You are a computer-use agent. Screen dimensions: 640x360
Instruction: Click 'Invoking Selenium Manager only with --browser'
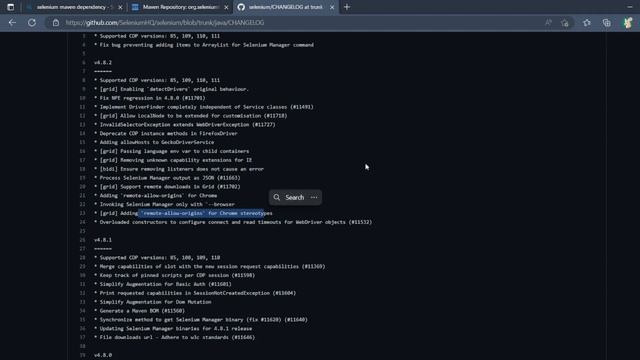(164, 204)
